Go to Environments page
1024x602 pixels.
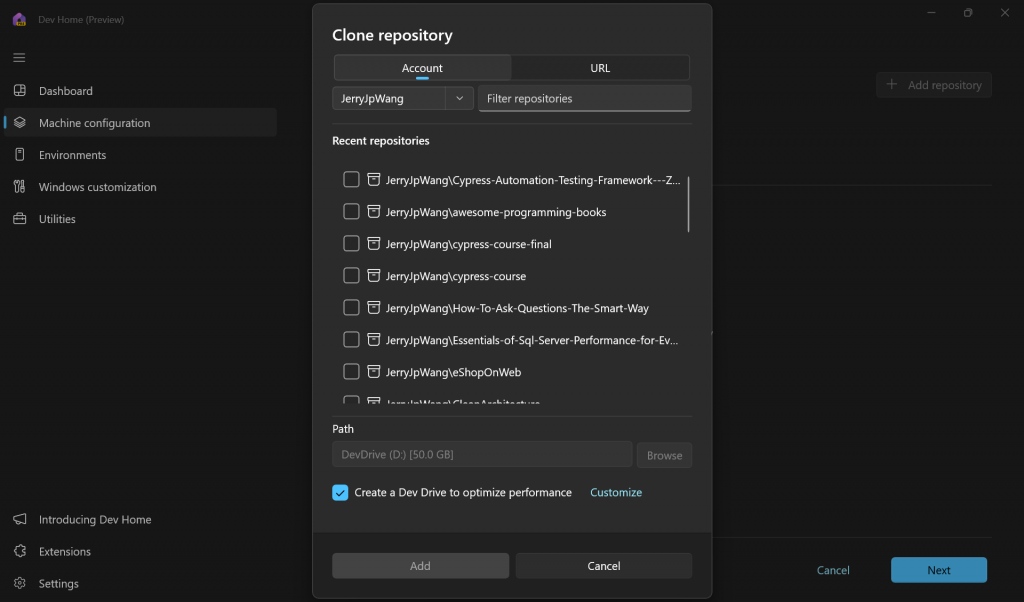140,155
